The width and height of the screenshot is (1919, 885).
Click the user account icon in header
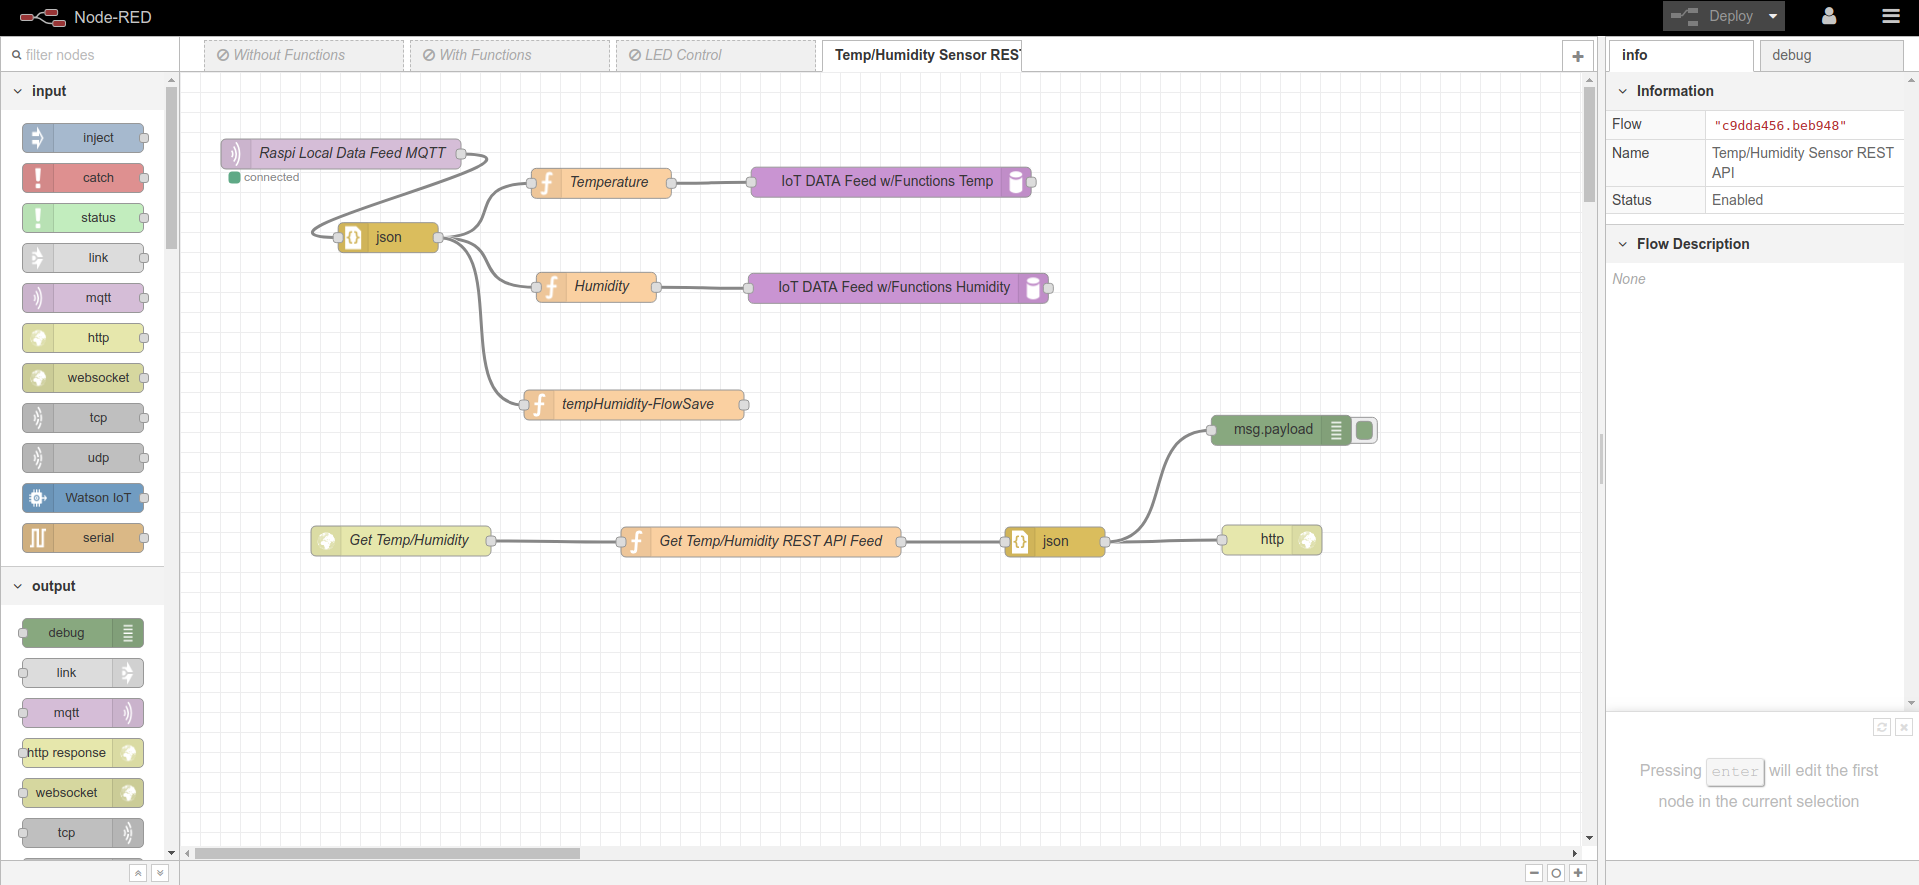[x=1829, y=16]
